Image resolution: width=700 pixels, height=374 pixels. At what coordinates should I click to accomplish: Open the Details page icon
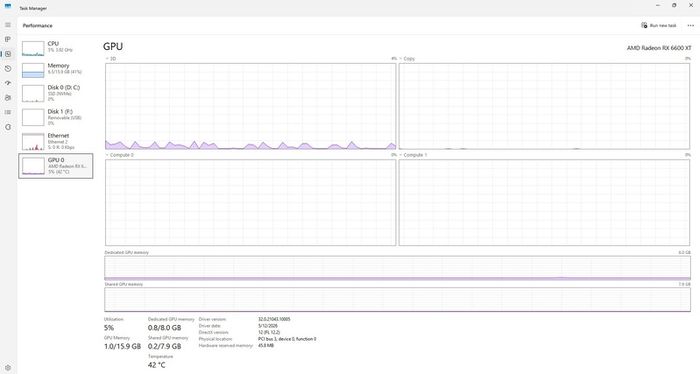[8, 112]
